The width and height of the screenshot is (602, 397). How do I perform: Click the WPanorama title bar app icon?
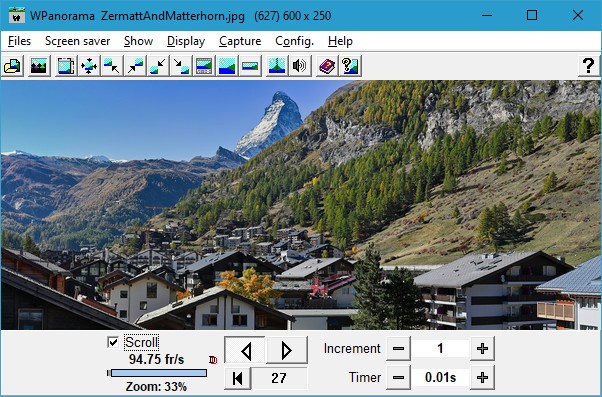click(x=17, y=15)
